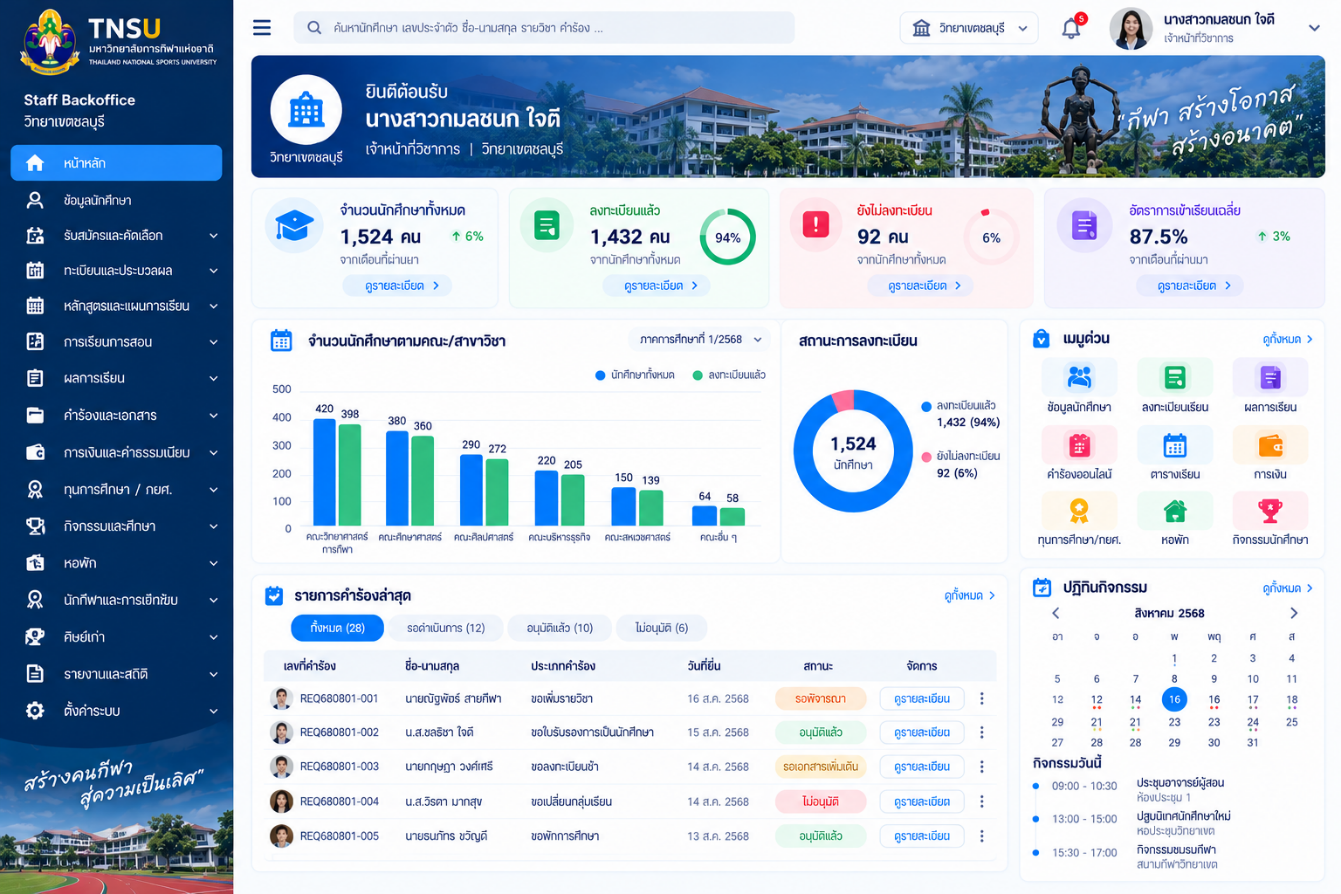Screen dimensions: 1341x894
Task: Toggle ลงทะเบียนแล้ว bar chart legend item
Action: pyautogui.click(x=729, y=375)
